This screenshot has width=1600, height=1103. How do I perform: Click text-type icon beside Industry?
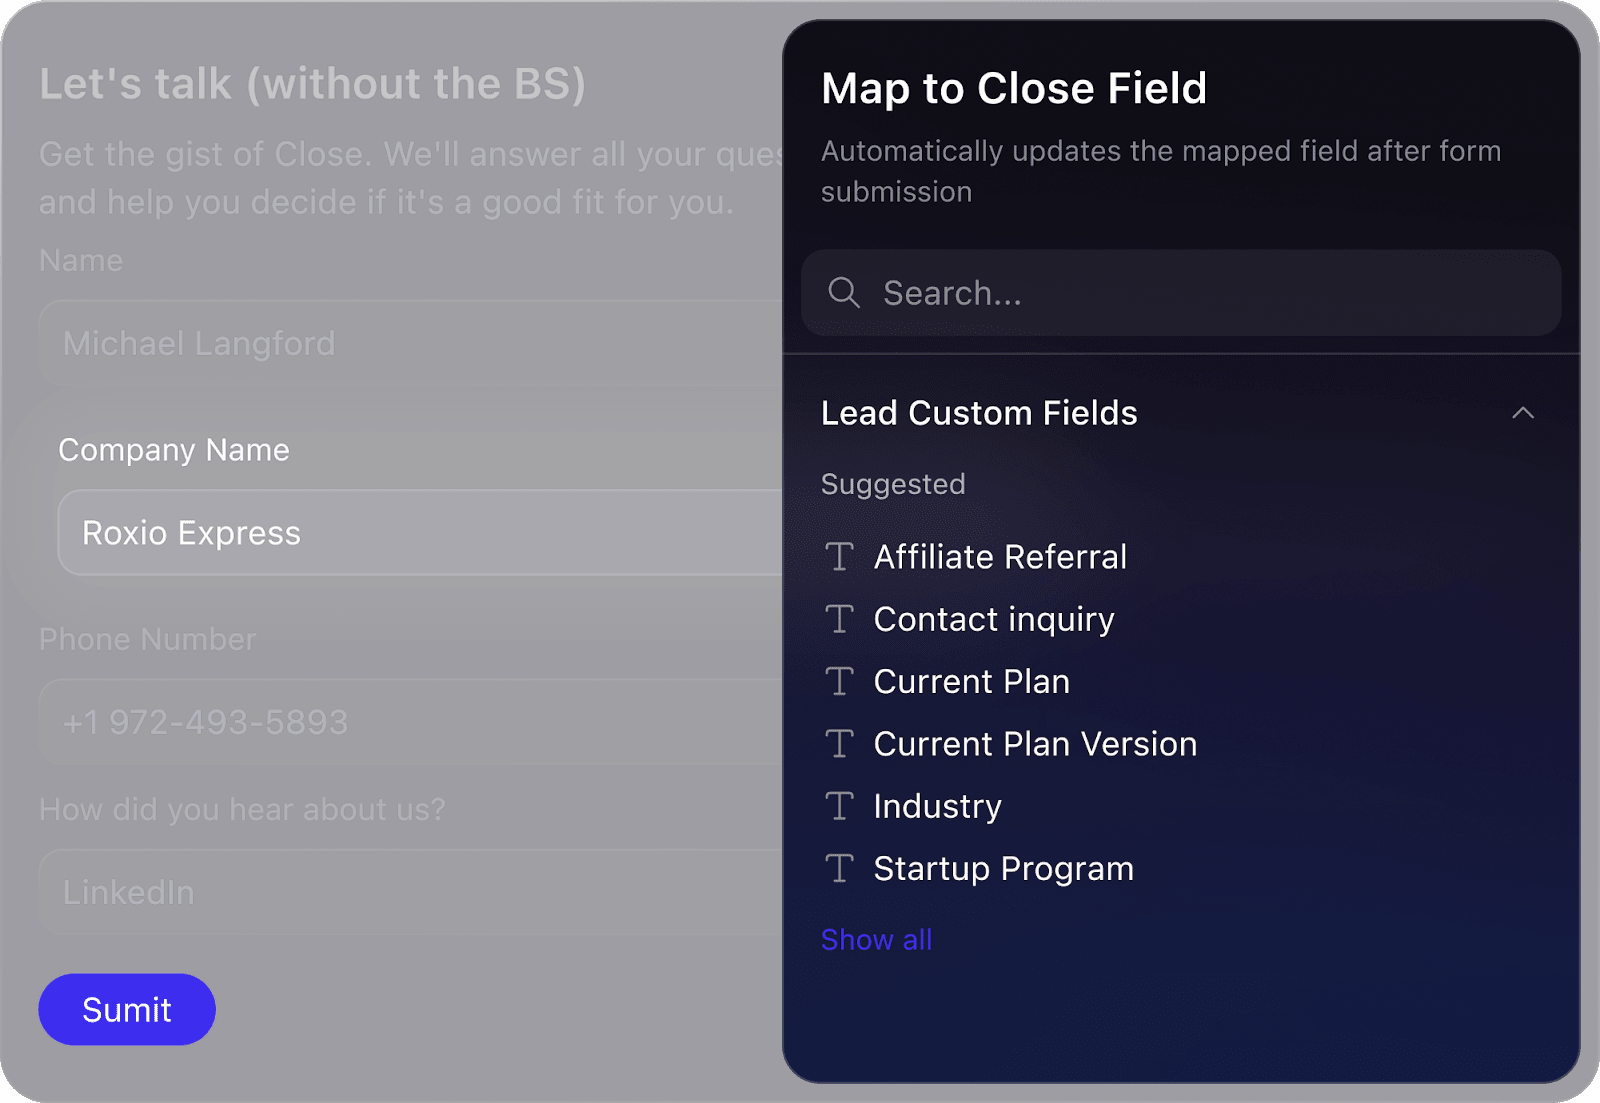(x=840, y=806)
